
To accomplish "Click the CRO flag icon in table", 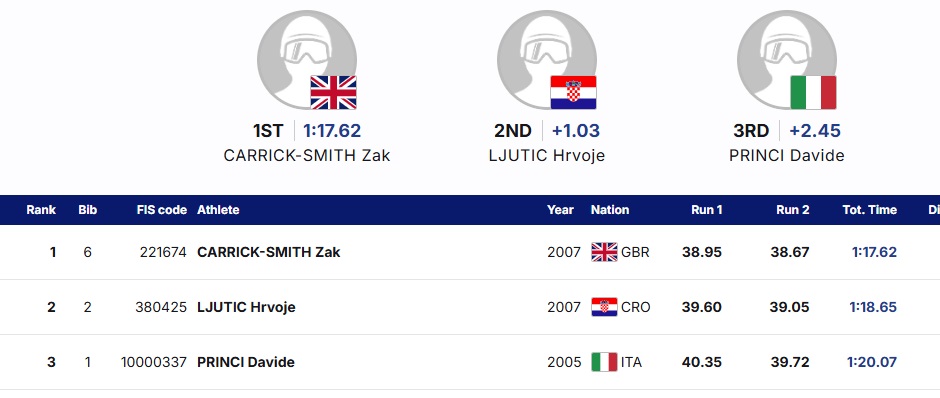I will (x=604, y=307).
